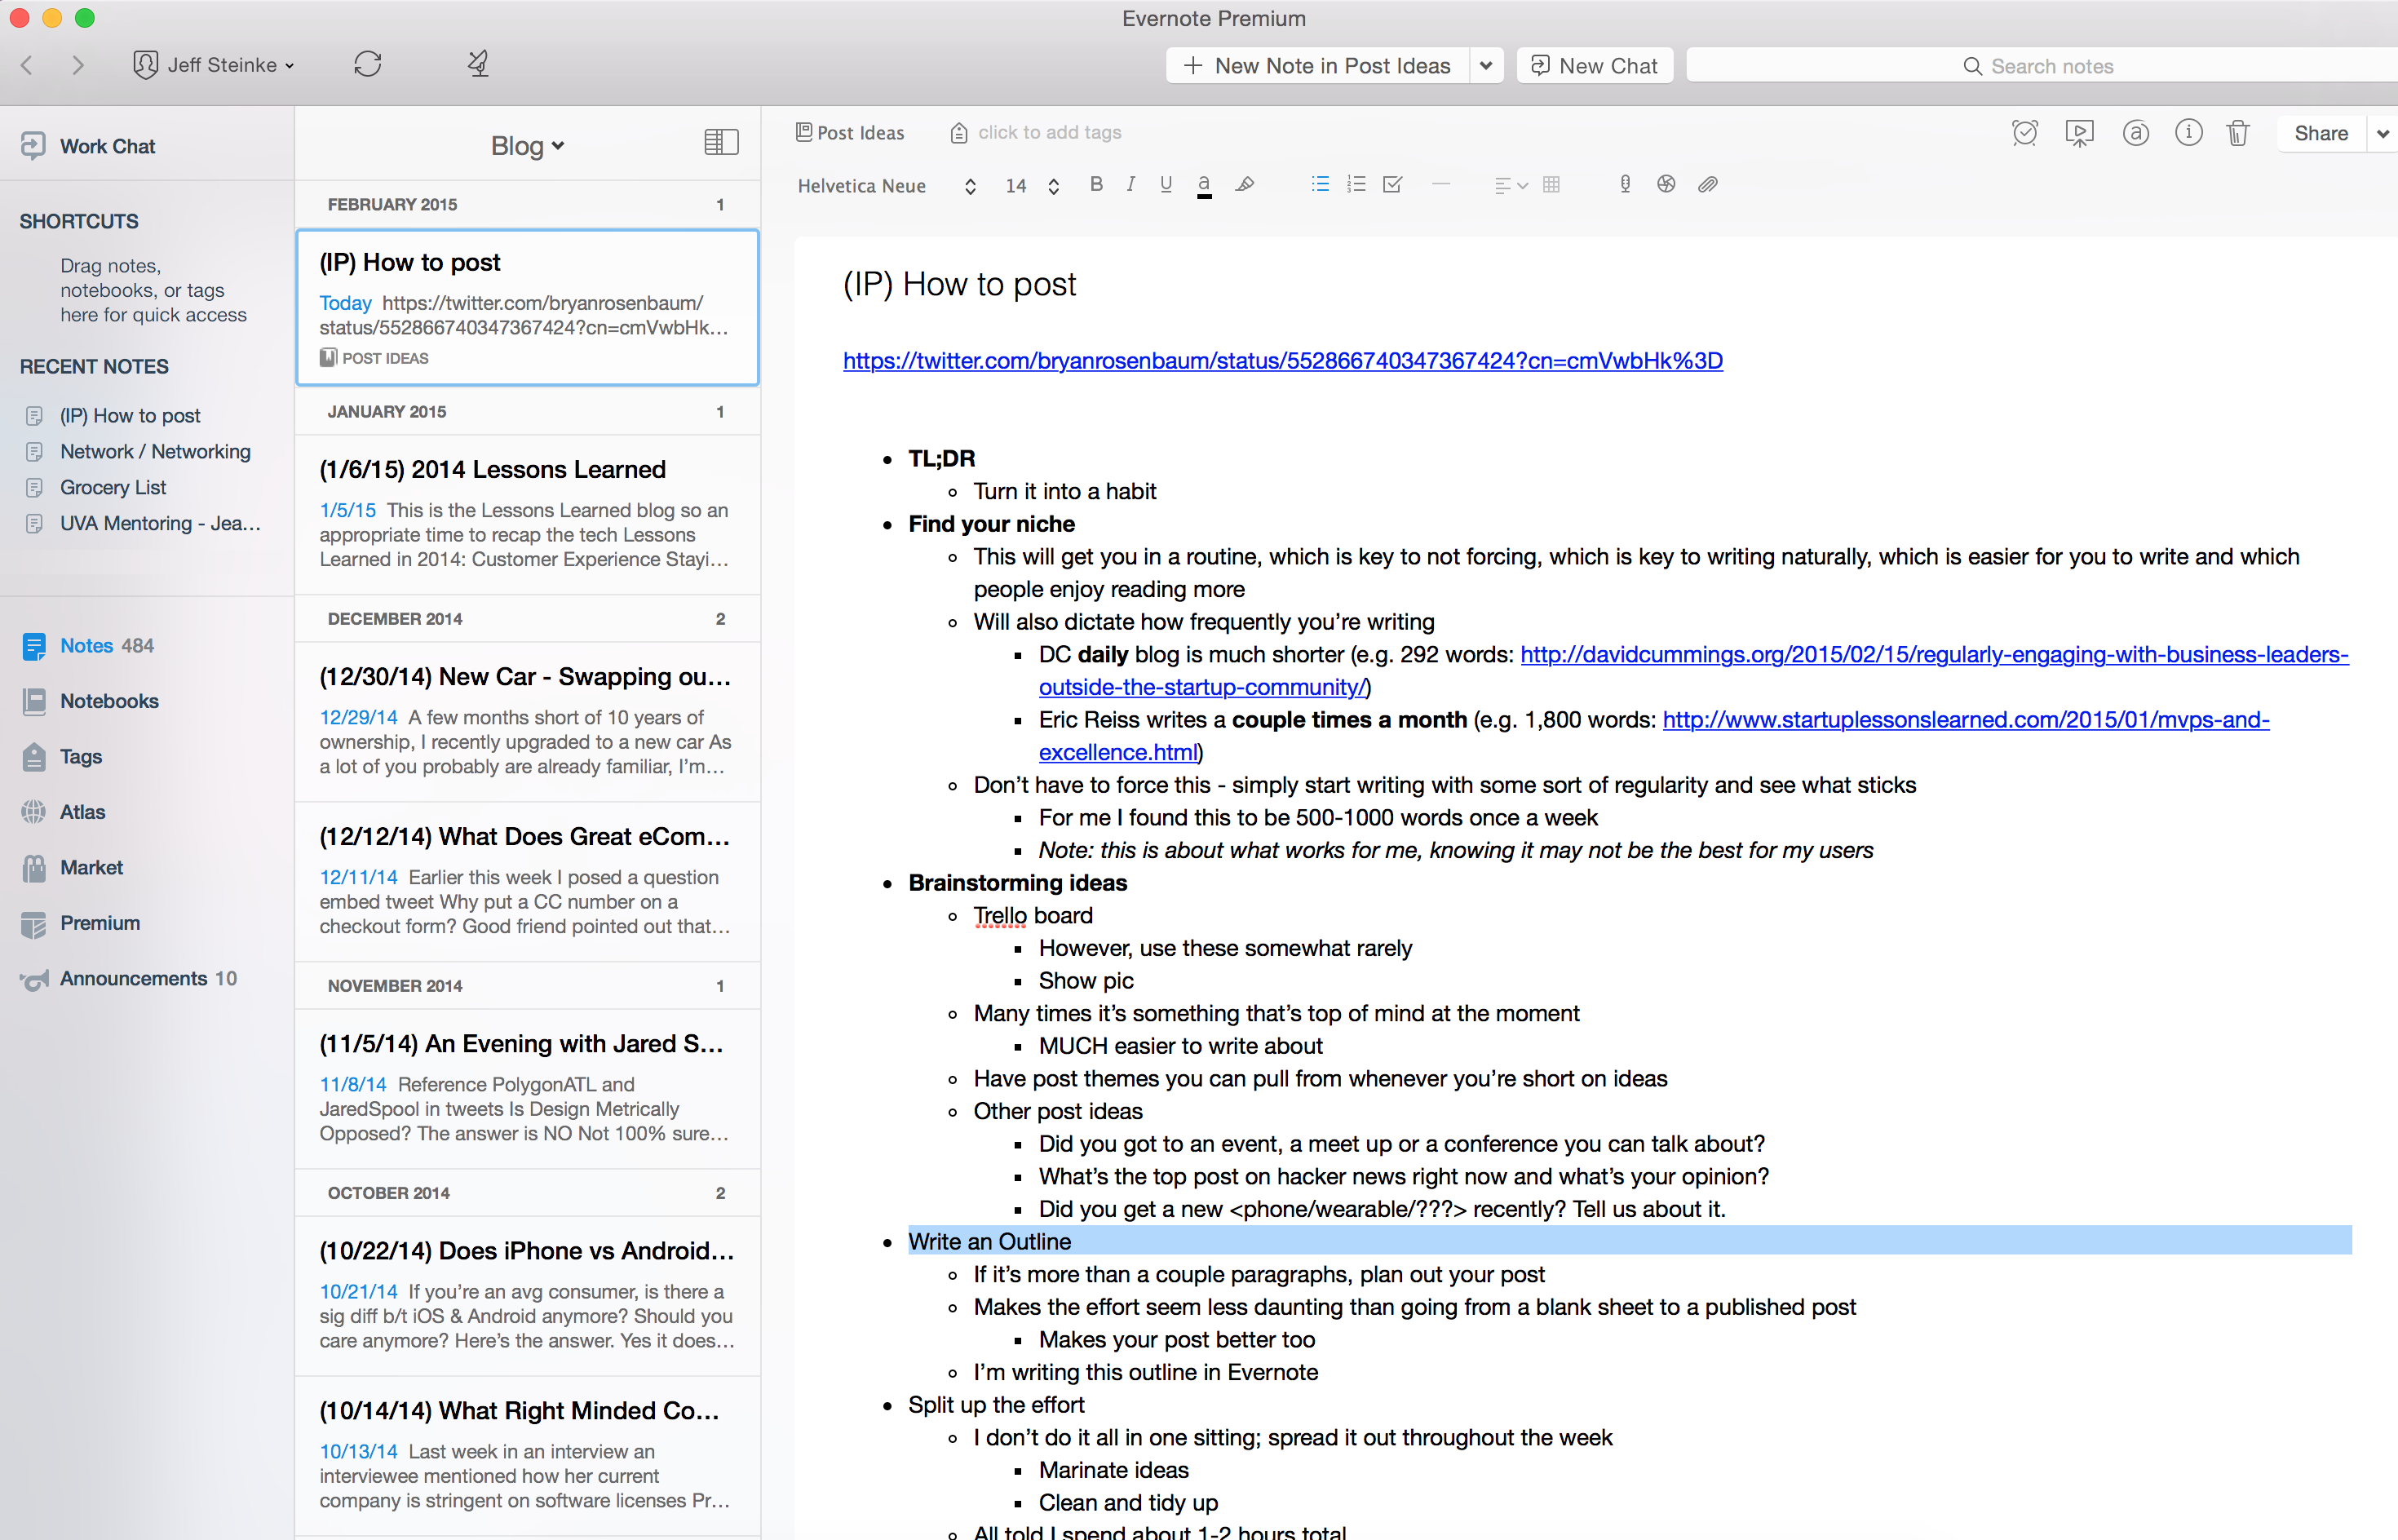Change the note list view layout icon
Screen dimensions: 2398x1540
tap(721, 143)
